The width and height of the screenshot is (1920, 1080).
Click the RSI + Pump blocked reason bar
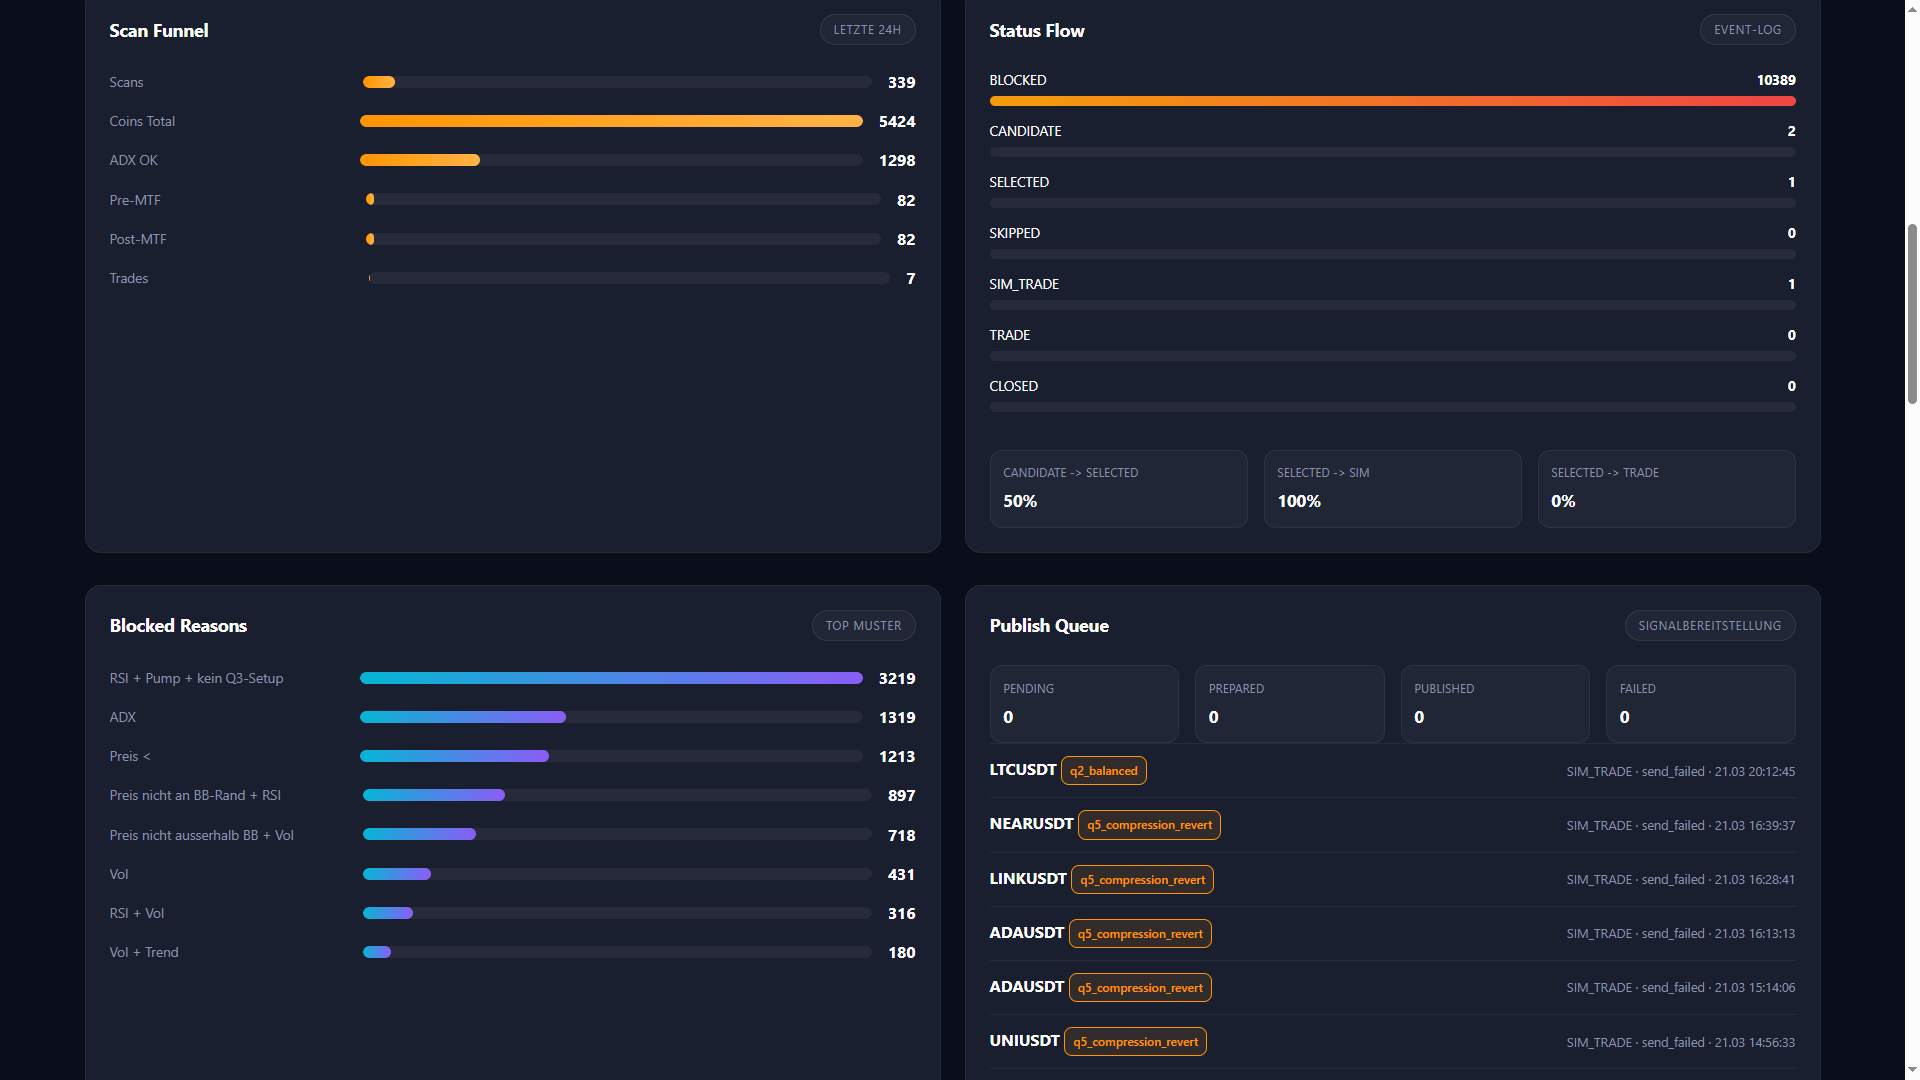click(611, 678)
